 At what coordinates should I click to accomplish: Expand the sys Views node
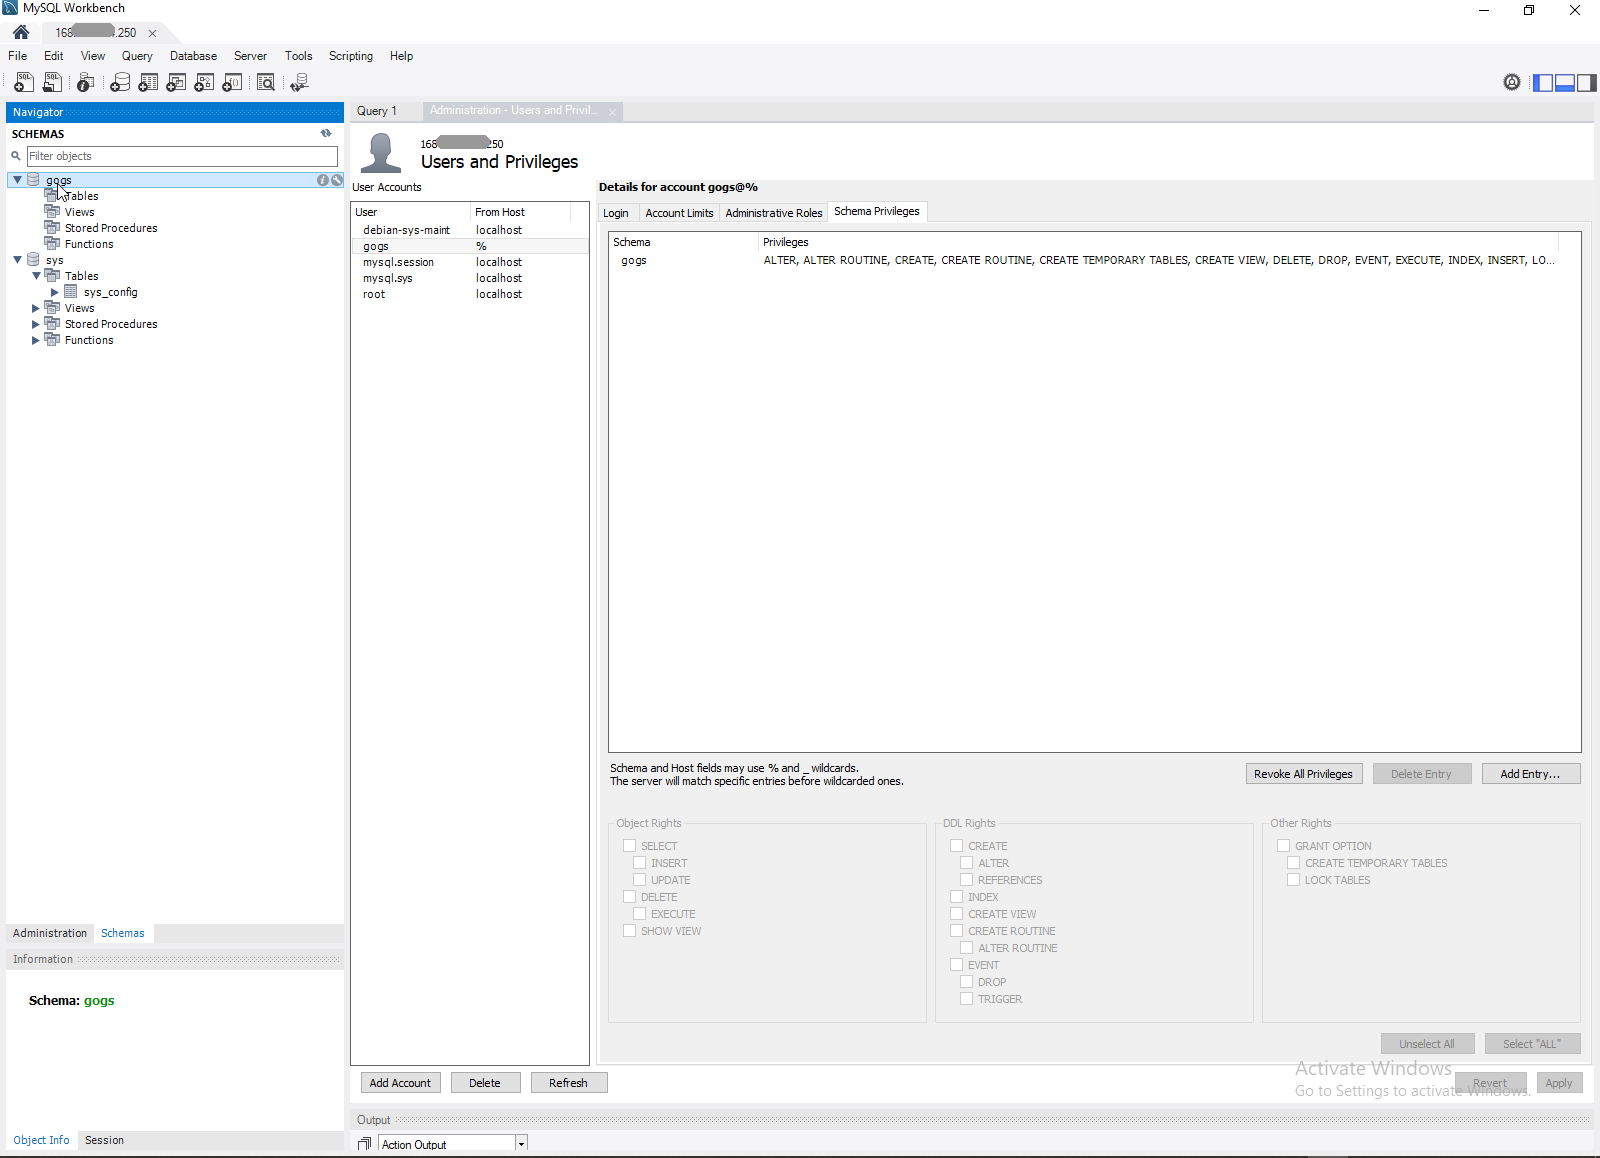point(36,308)
